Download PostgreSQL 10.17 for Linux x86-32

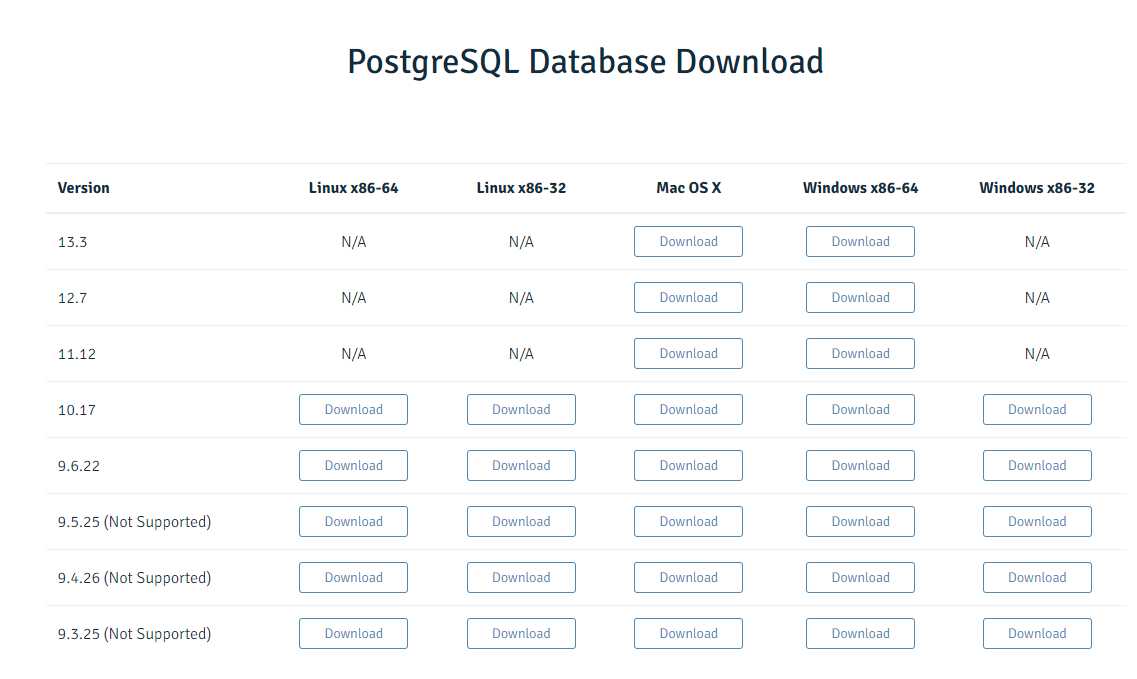(521, 409)
